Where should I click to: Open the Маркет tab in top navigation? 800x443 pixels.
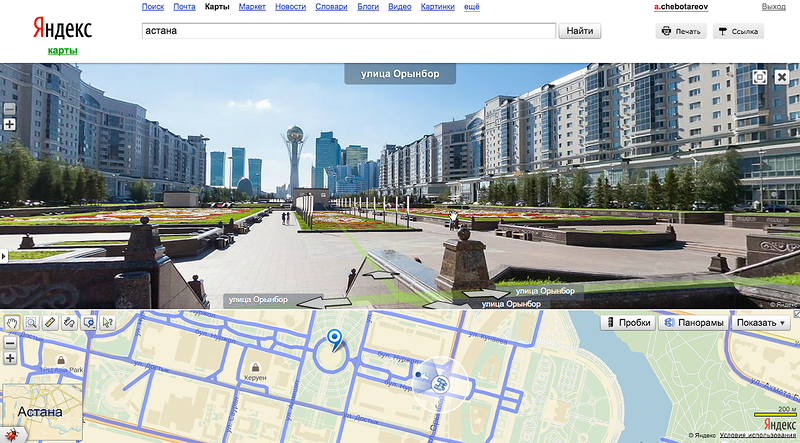pyautogui.click(x=251, y=7)
